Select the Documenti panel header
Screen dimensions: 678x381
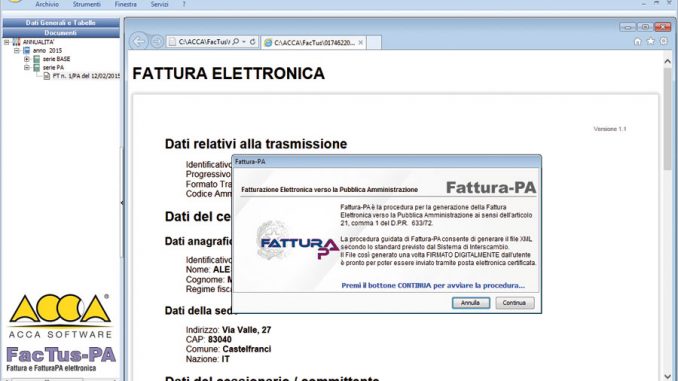[x=61, y=33]
